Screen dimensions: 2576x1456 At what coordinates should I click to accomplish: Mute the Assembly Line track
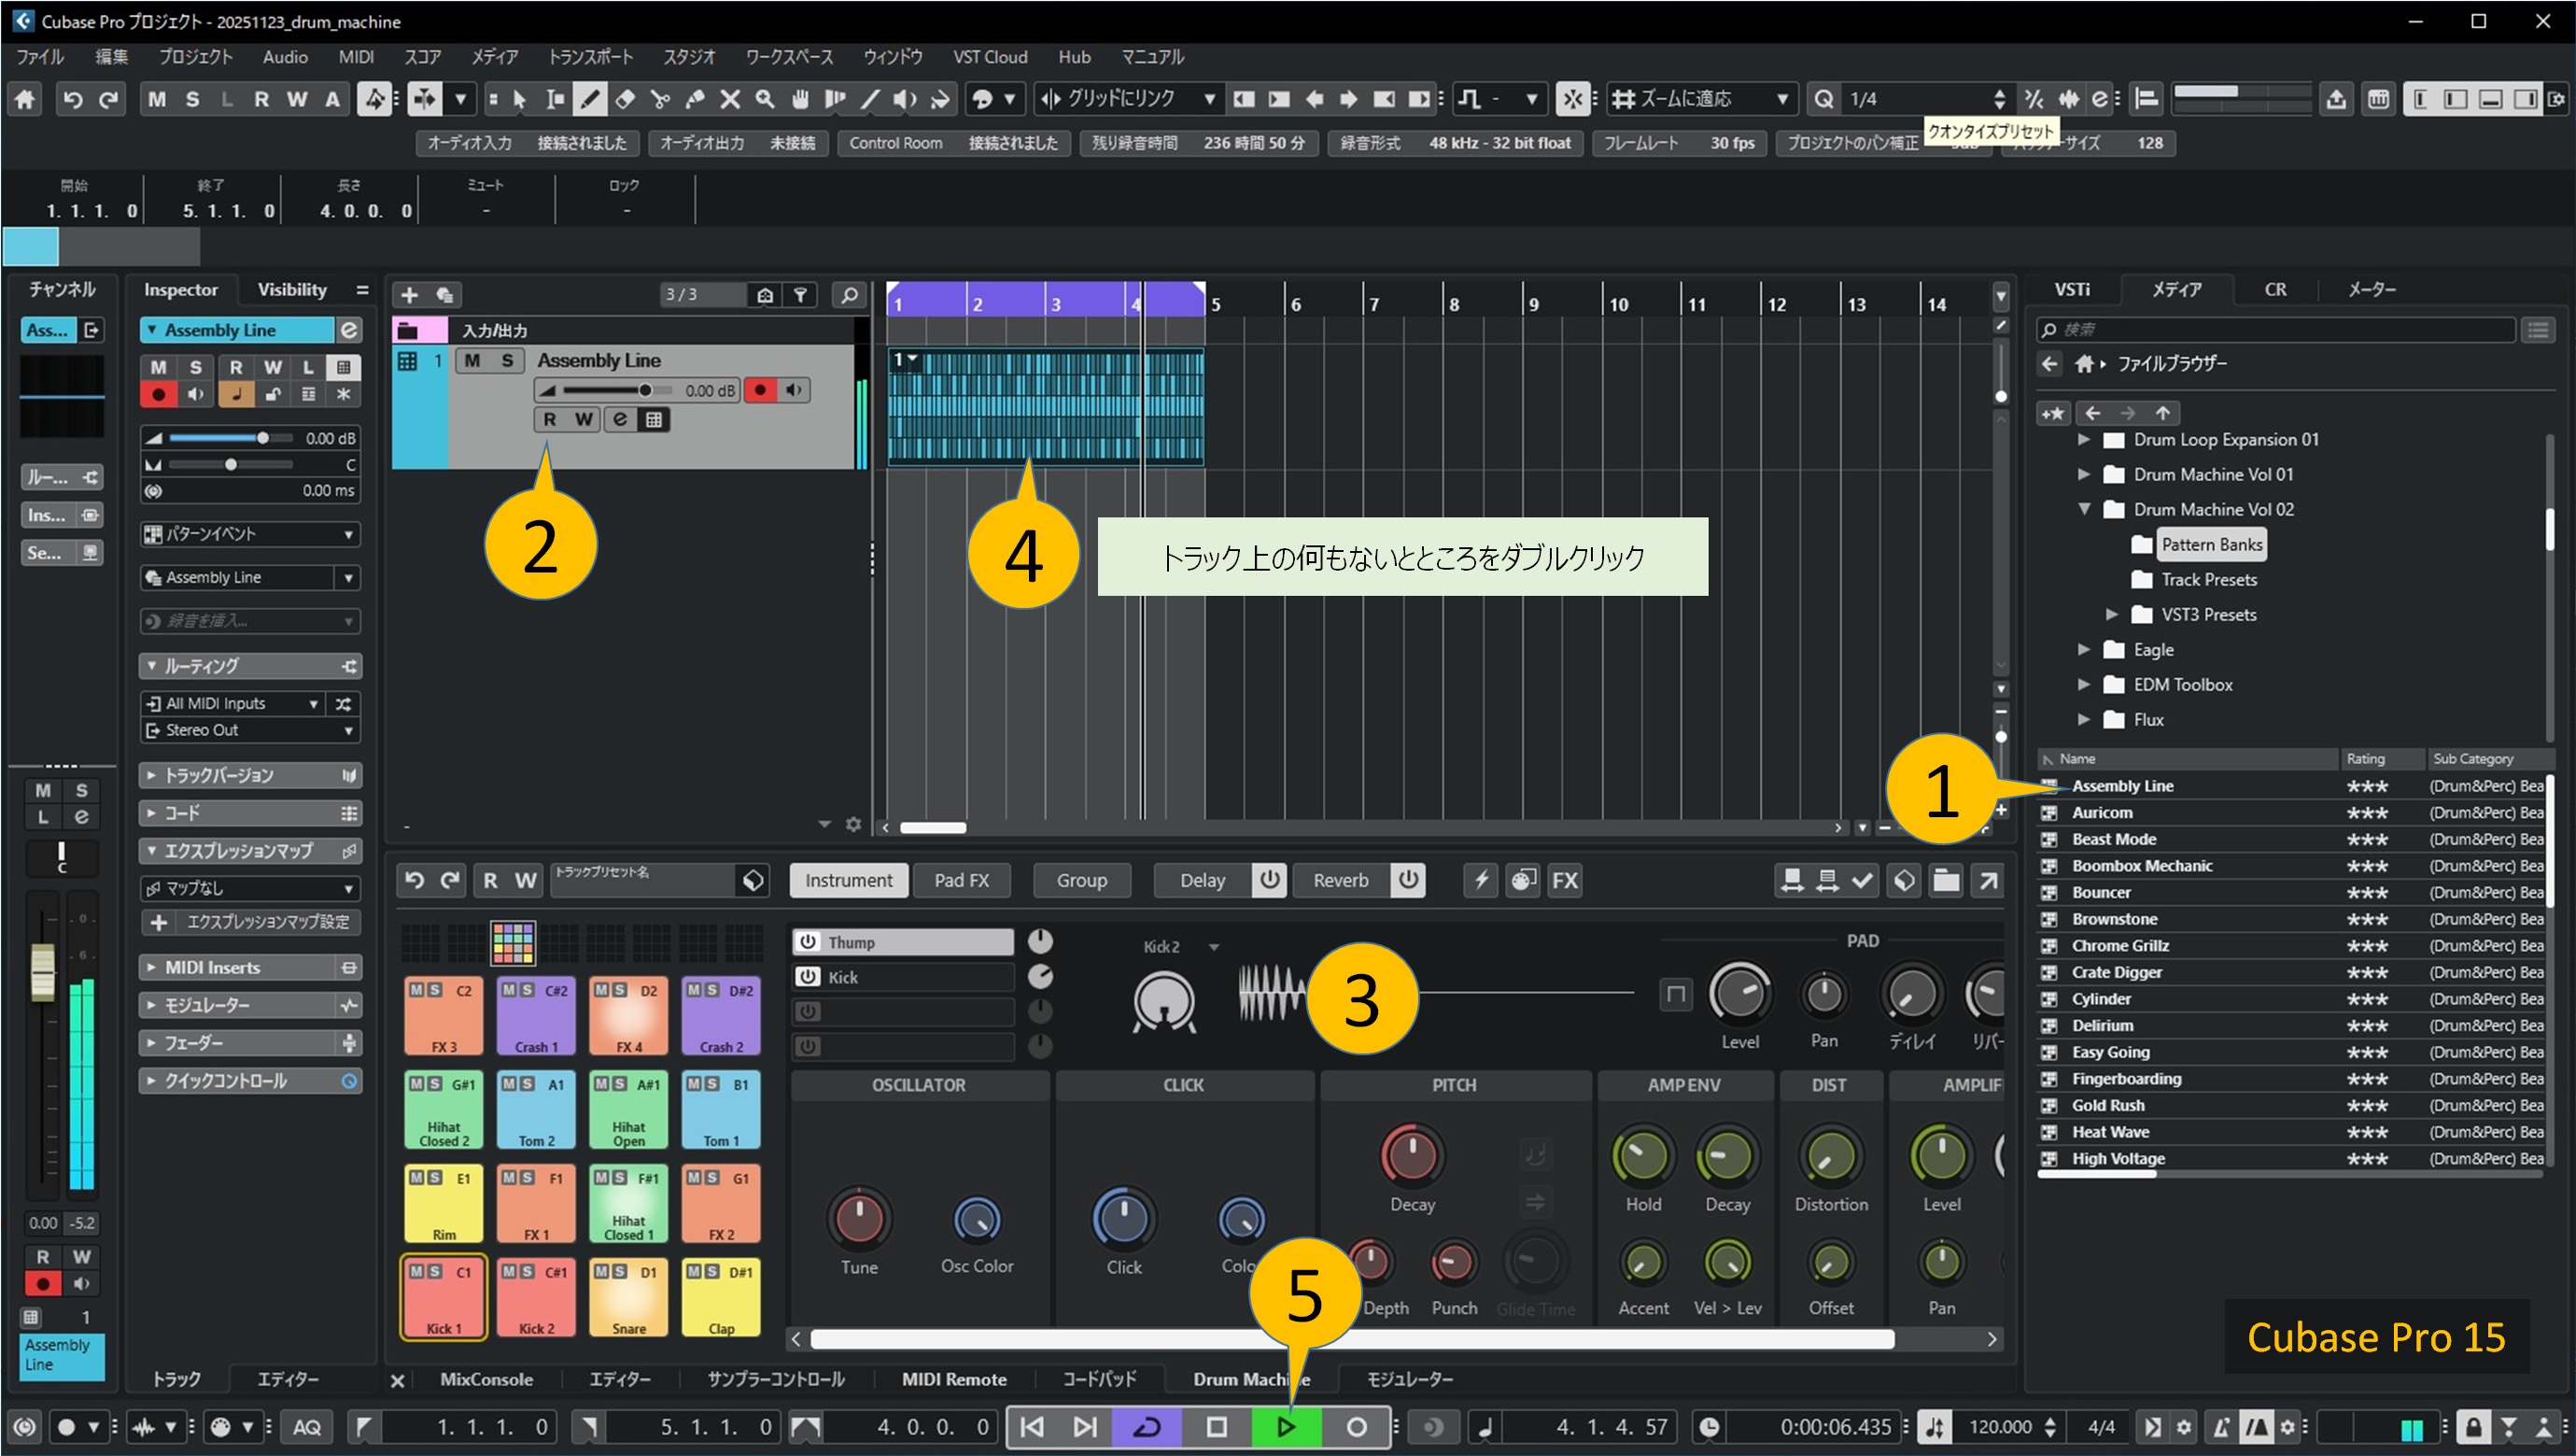pyautogui.click(x=472, y=360)
